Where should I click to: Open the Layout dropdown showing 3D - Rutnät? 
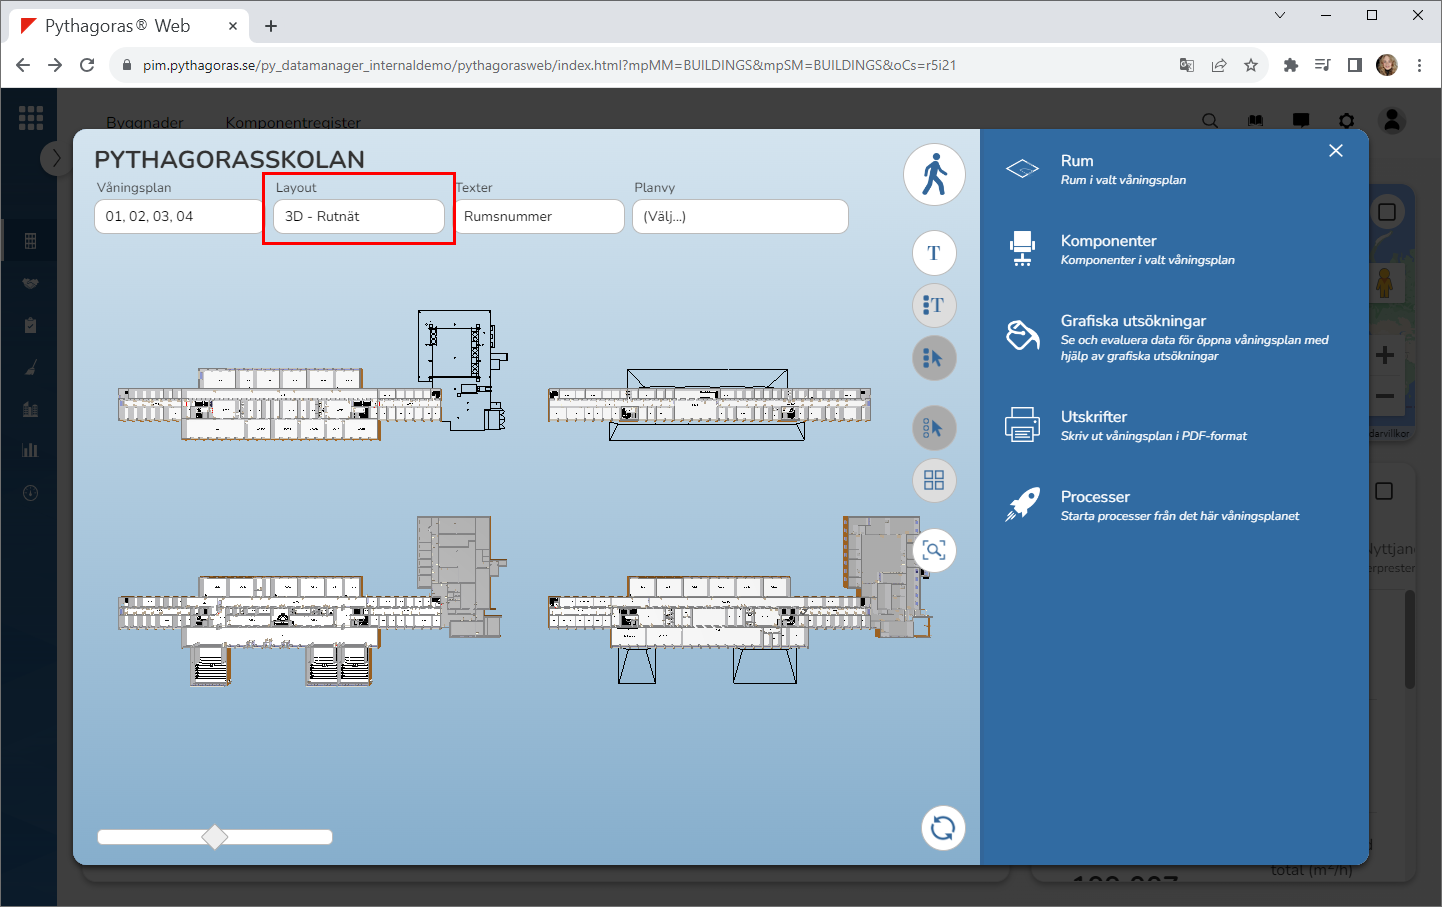pyautogui.click(x=358, y=217)
